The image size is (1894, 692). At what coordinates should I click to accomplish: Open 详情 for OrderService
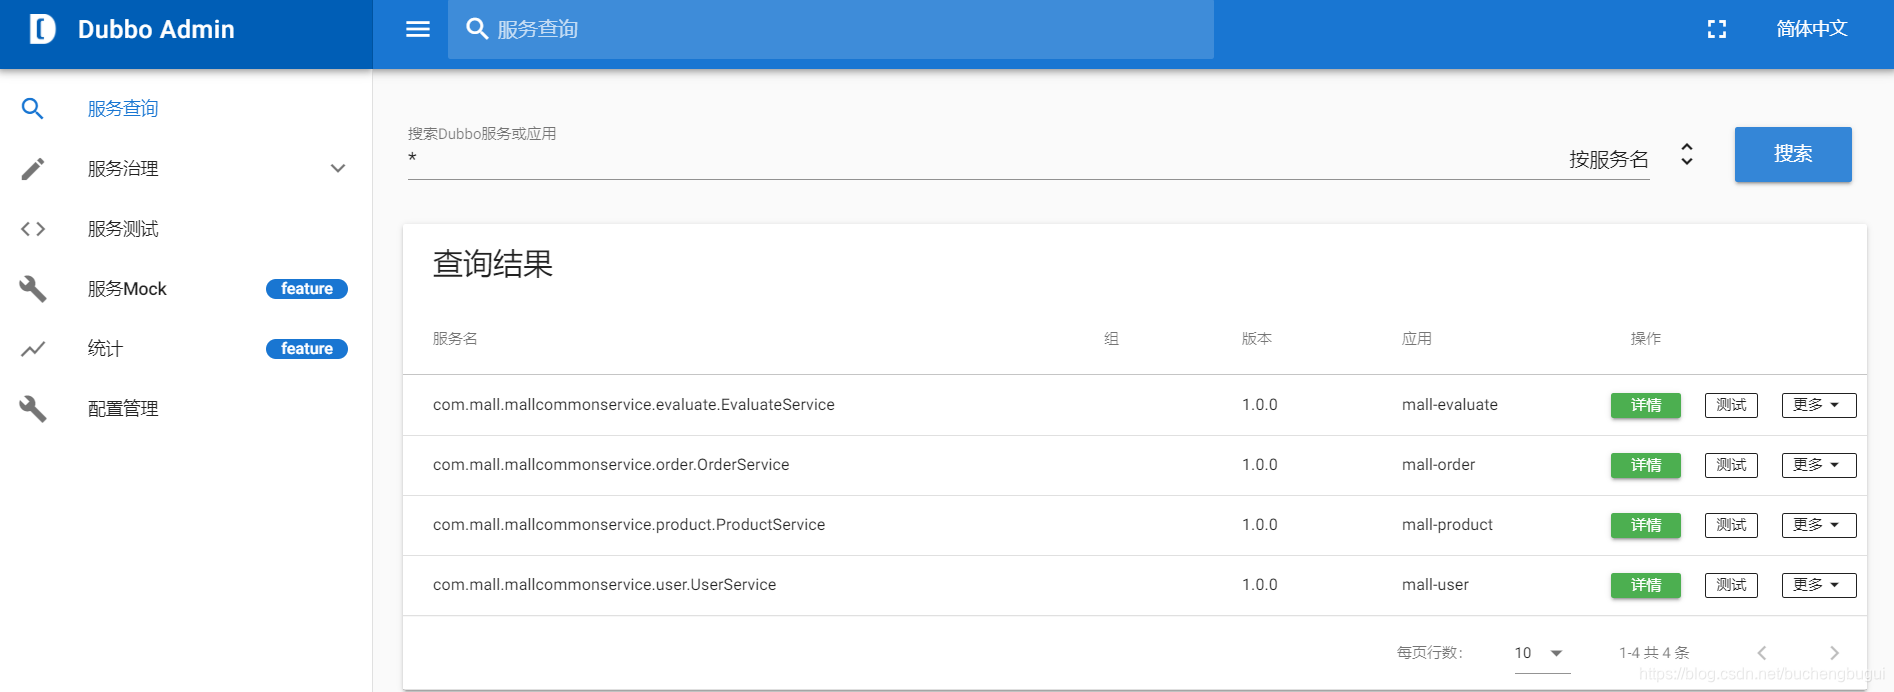1645,465
